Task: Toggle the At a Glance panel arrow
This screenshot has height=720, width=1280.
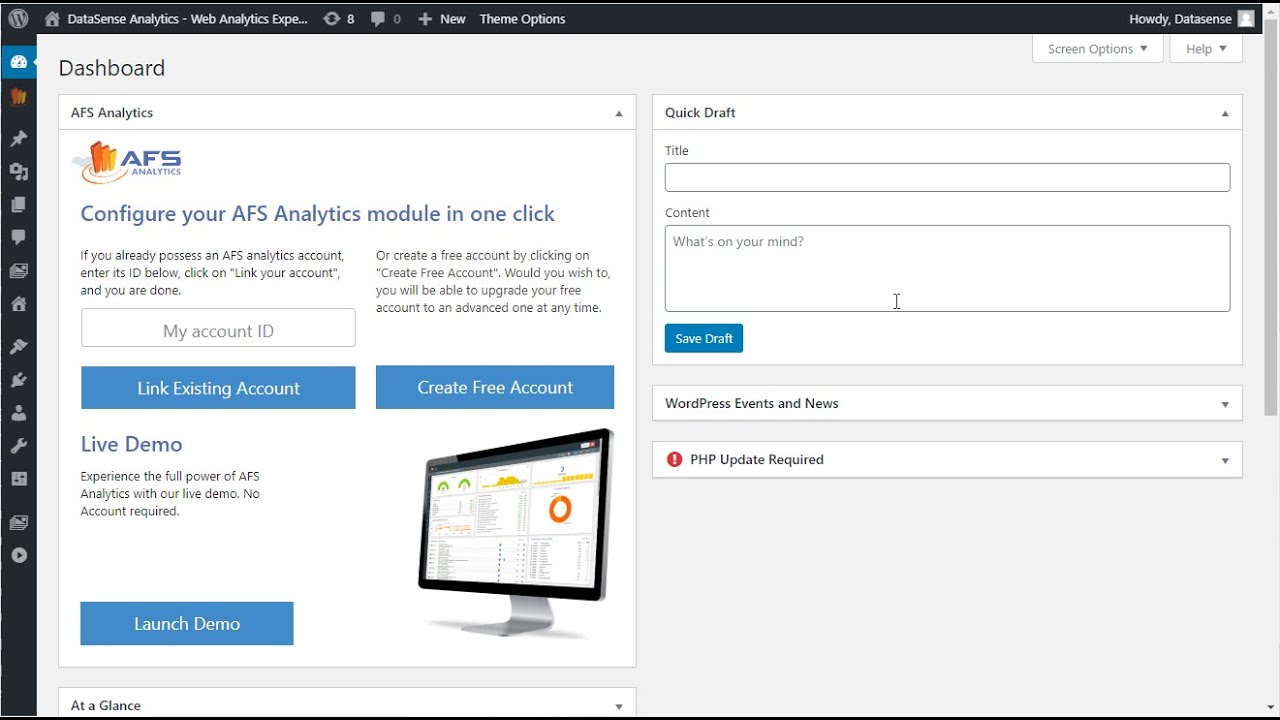Action: pos(618,706)
